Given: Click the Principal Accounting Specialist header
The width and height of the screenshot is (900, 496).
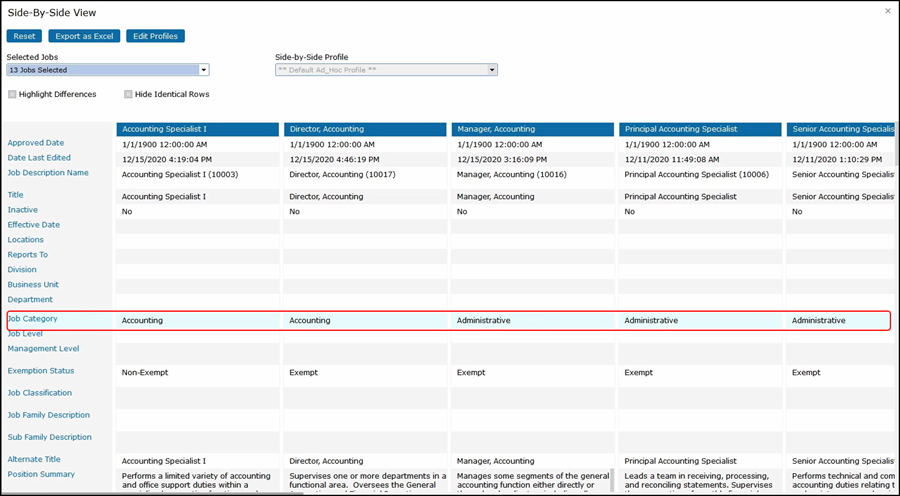Looking at the screenshot, I should (700, 129).
